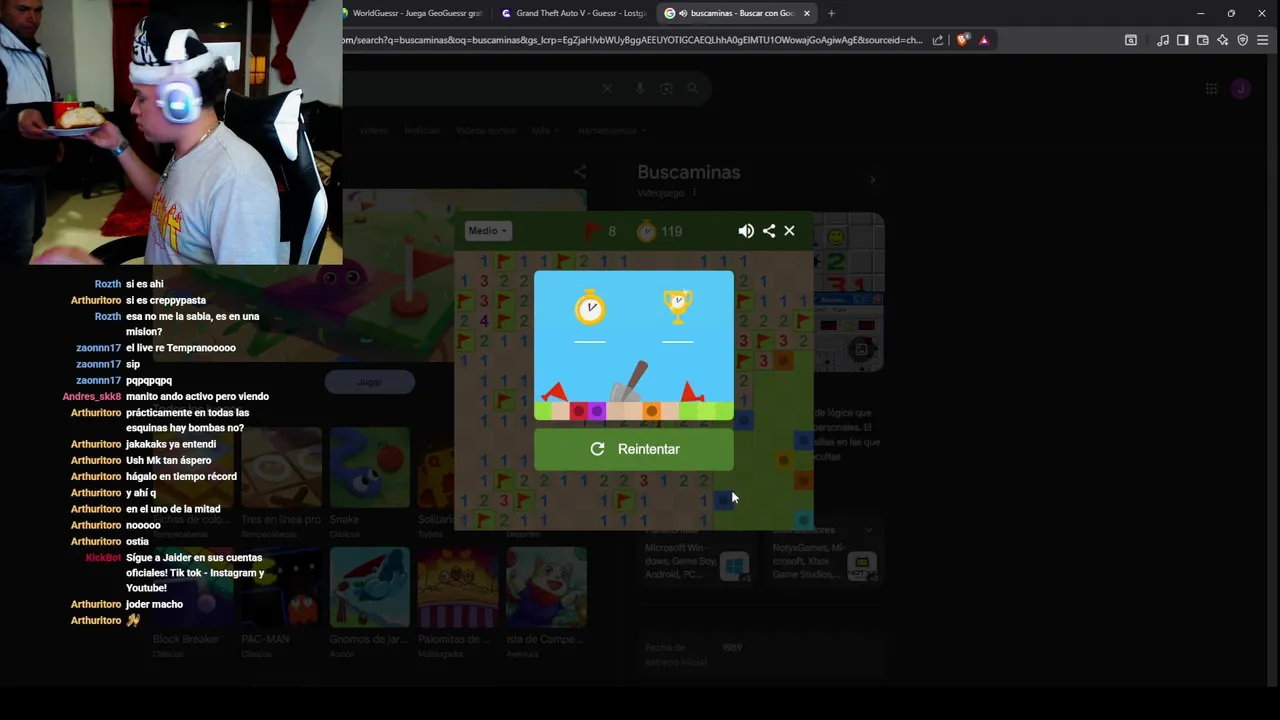Image resolution: width=1280 pixels, height=720 pixels.
Task: Close the Minesweeper game overlay
Action: tap(789, 231)
